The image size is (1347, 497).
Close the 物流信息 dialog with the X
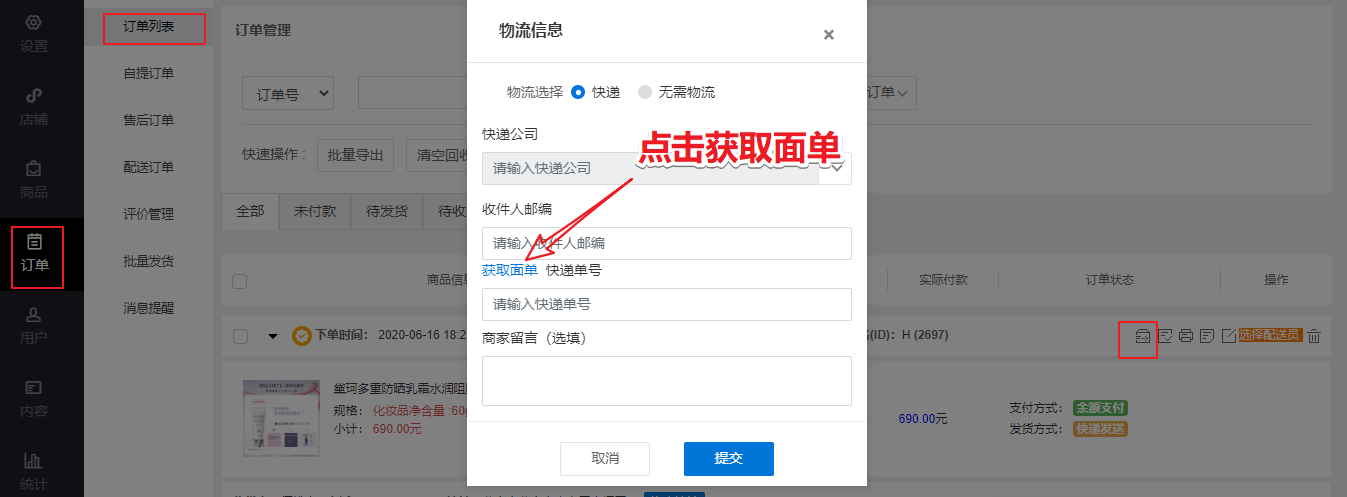(x=828, y=35)
